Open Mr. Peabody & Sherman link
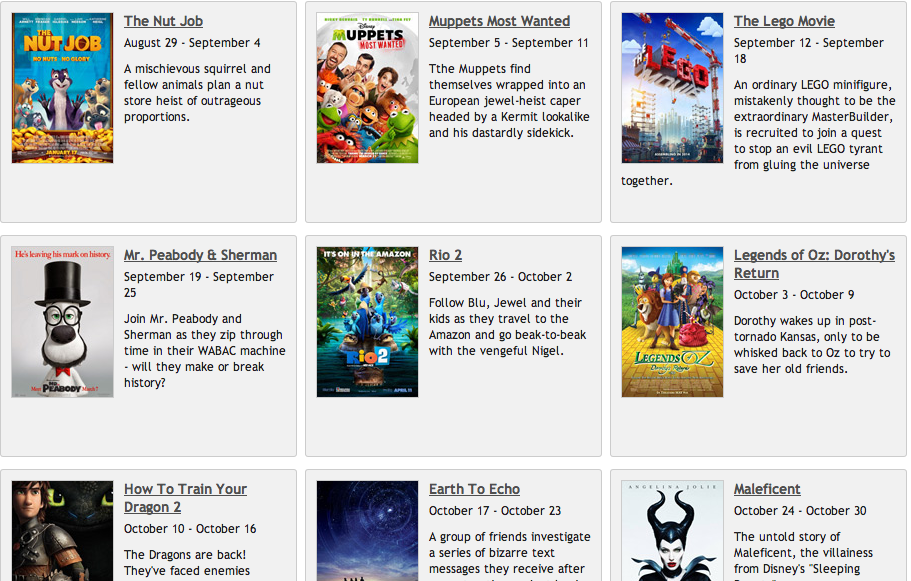The height and width of the screenshot is (581, 911). (x=200, y=255)
